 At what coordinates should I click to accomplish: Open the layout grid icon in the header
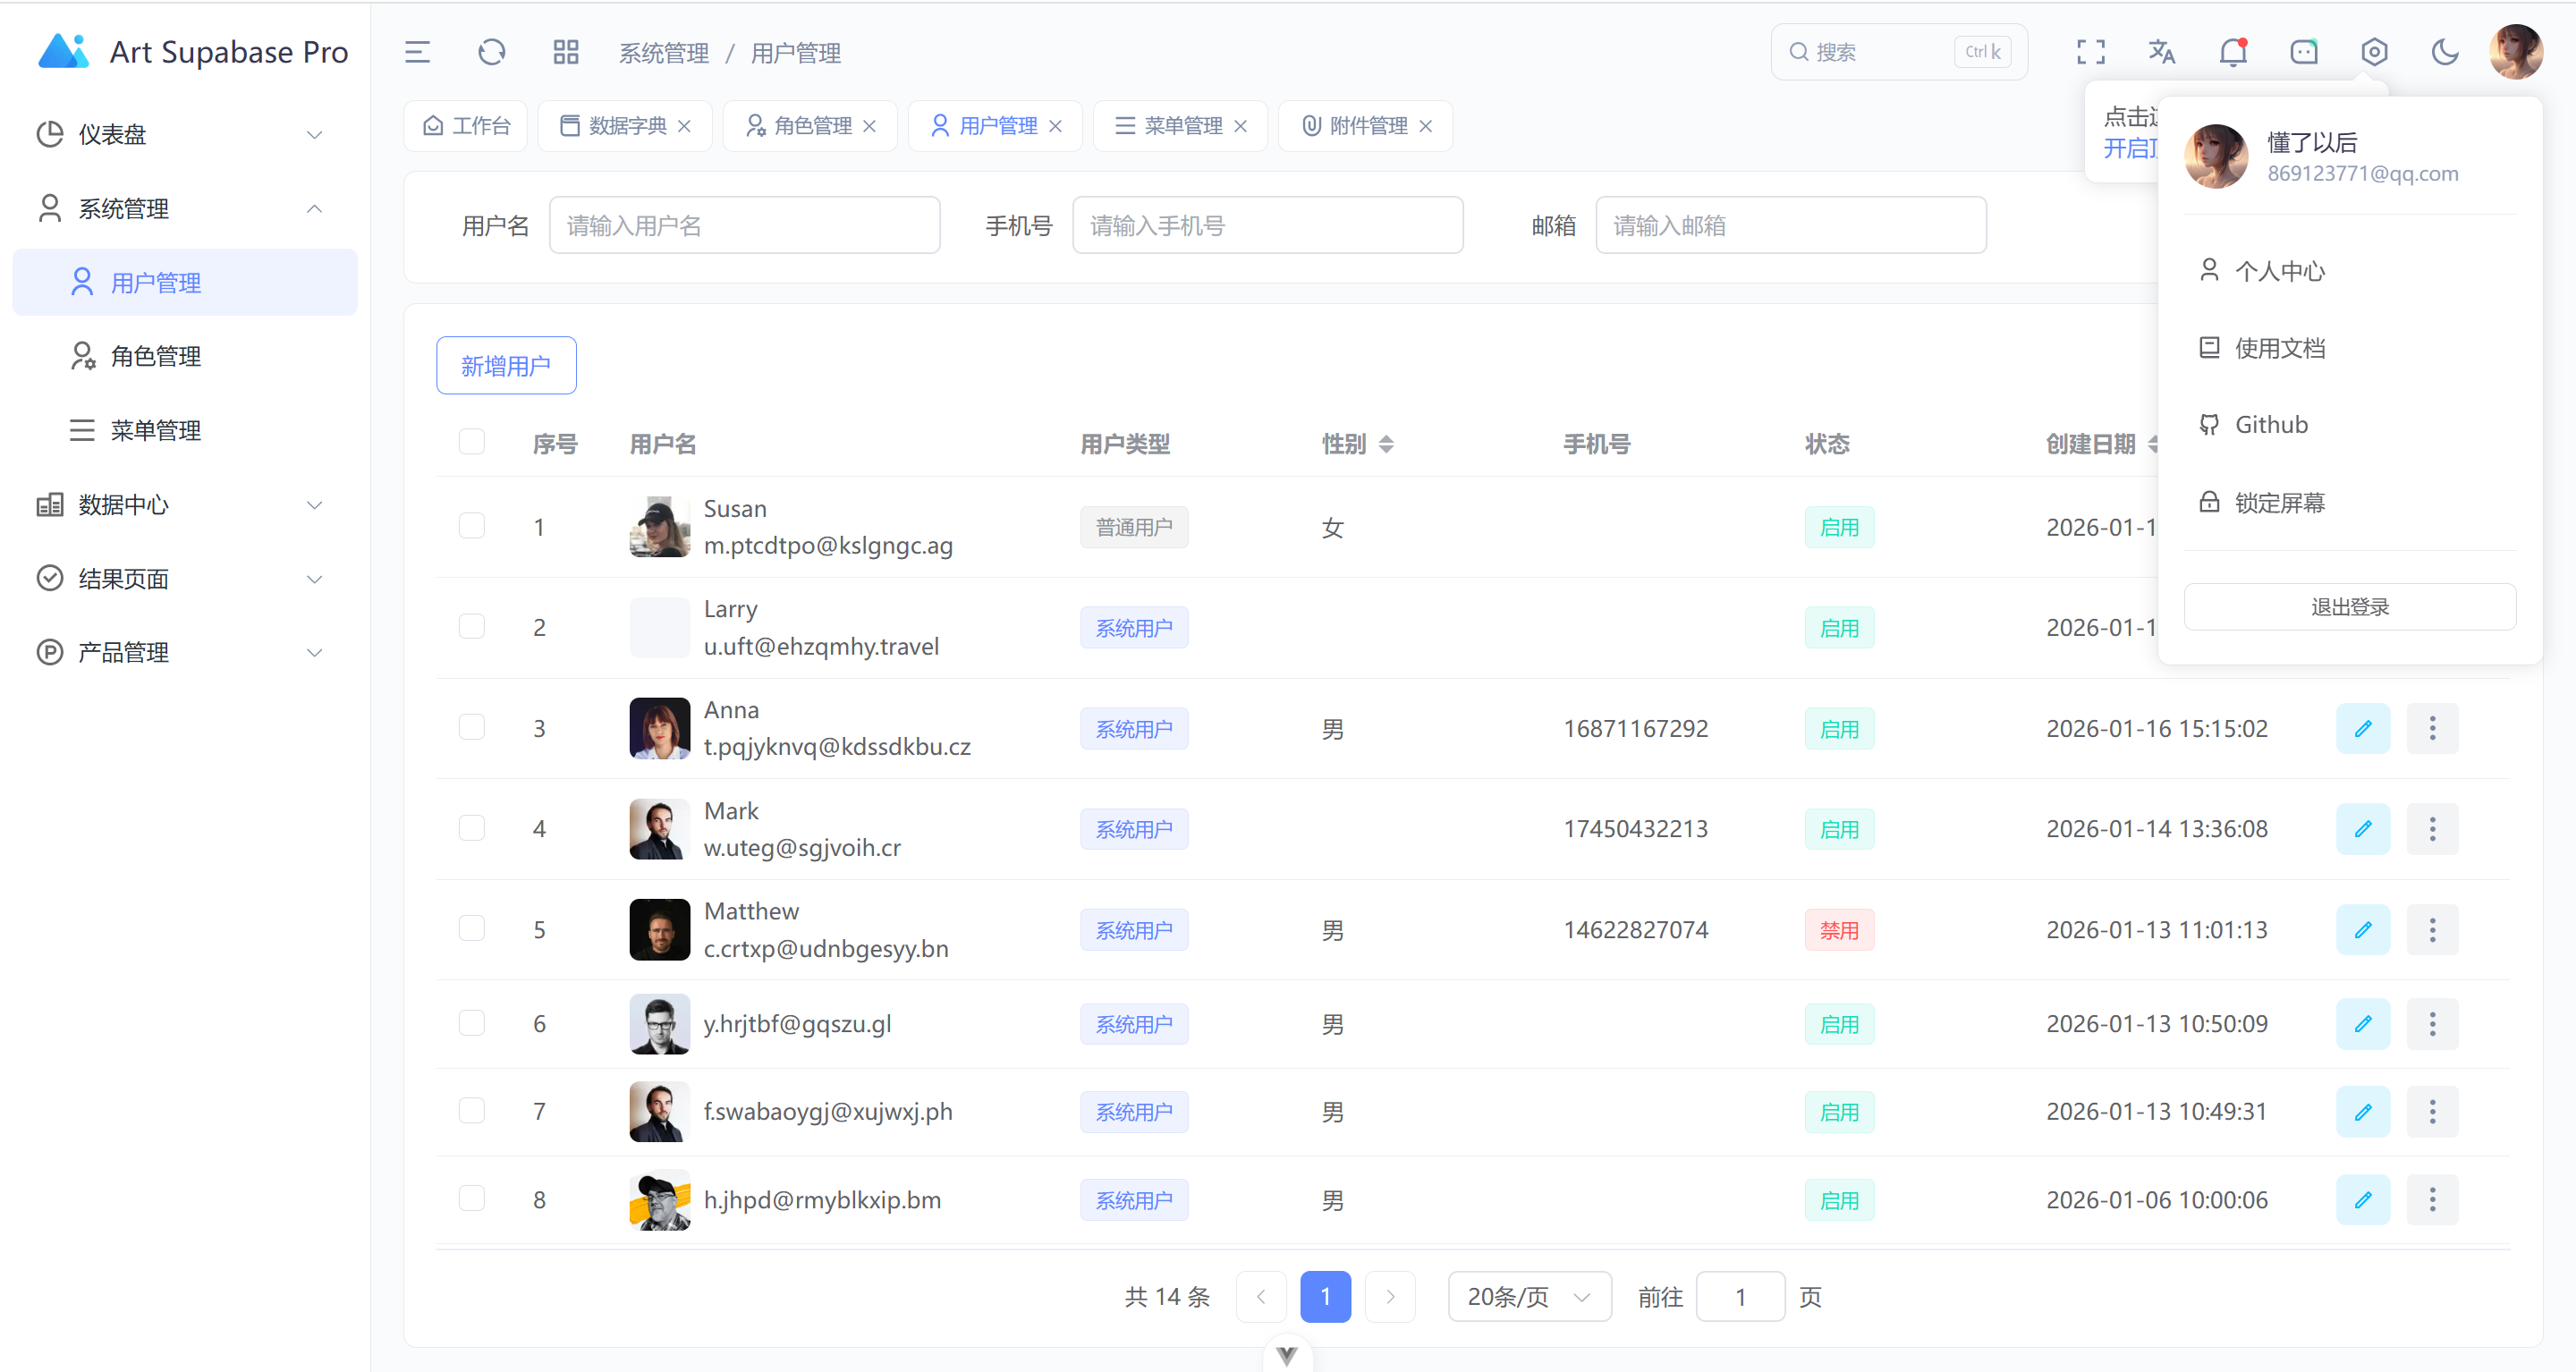(565, 52)
